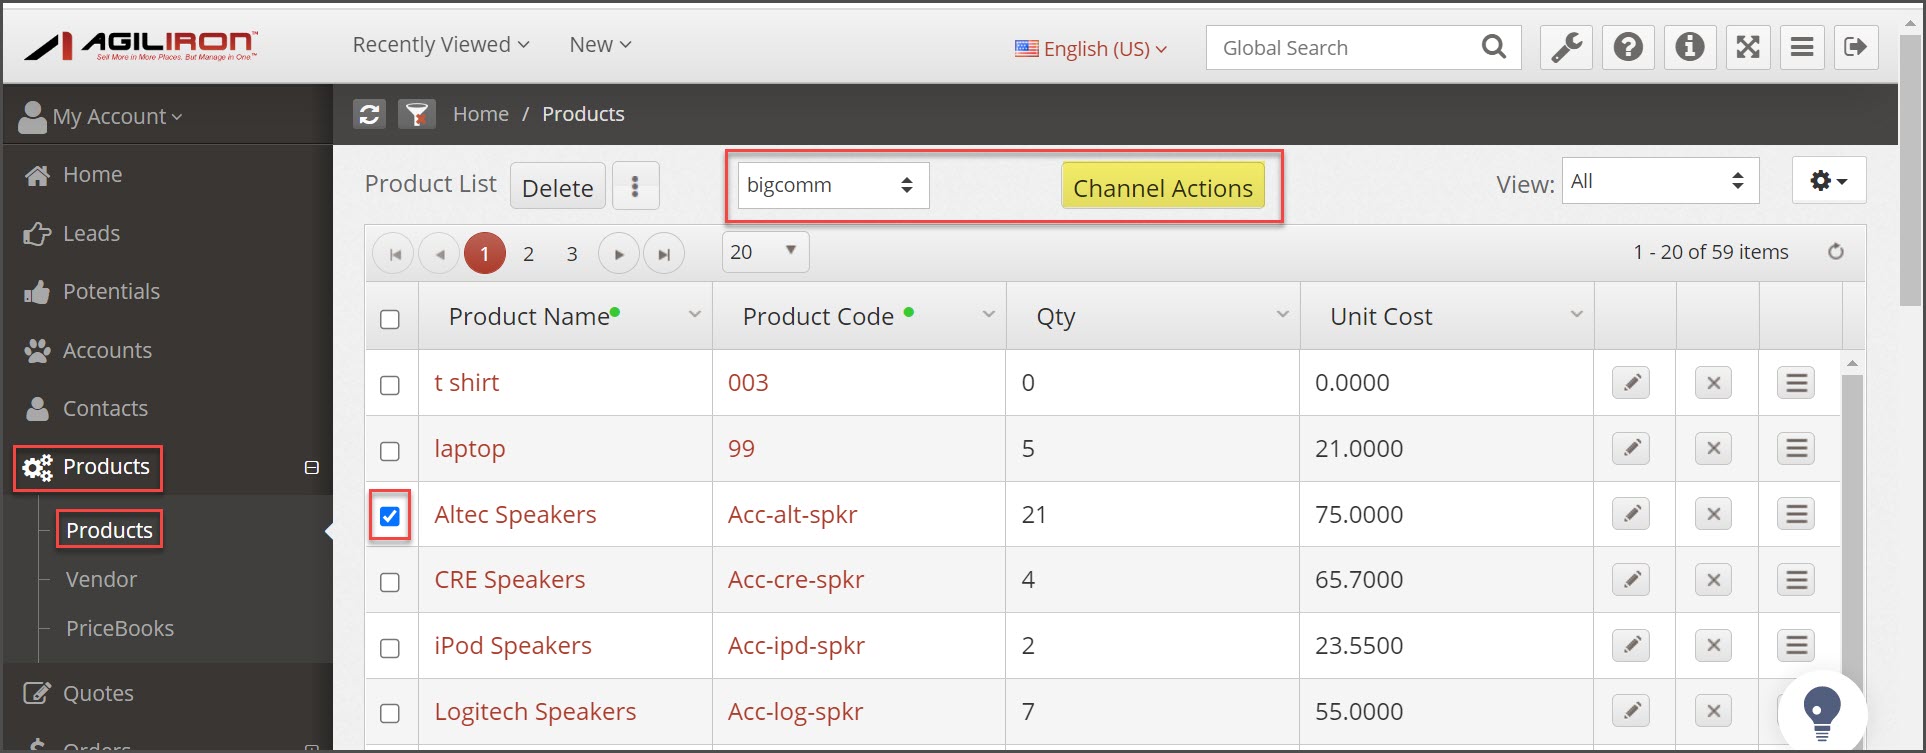Screen dimensions: 1926x753
Task: Check the Logitech Speakers checkbox
Action: (390, 713)
